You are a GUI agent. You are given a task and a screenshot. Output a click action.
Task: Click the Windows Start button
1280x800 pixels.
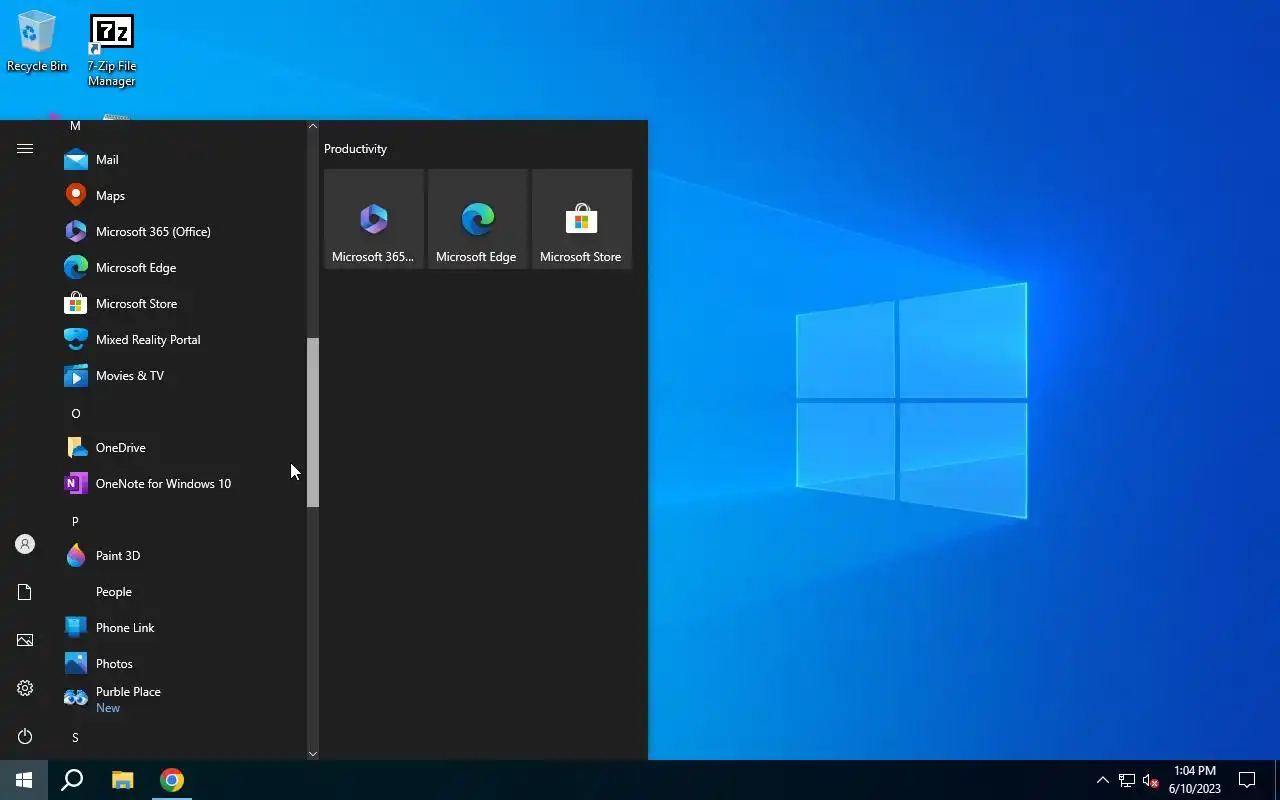point(24,780)
